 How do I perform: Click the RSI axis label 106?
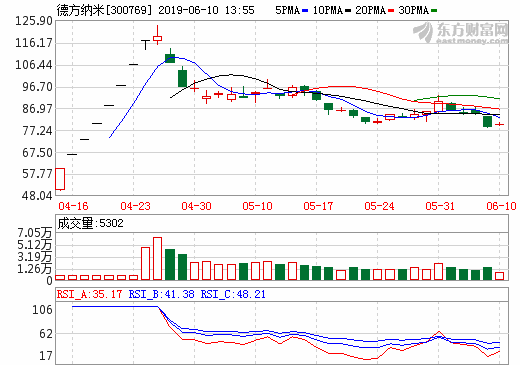pos(42,310)
